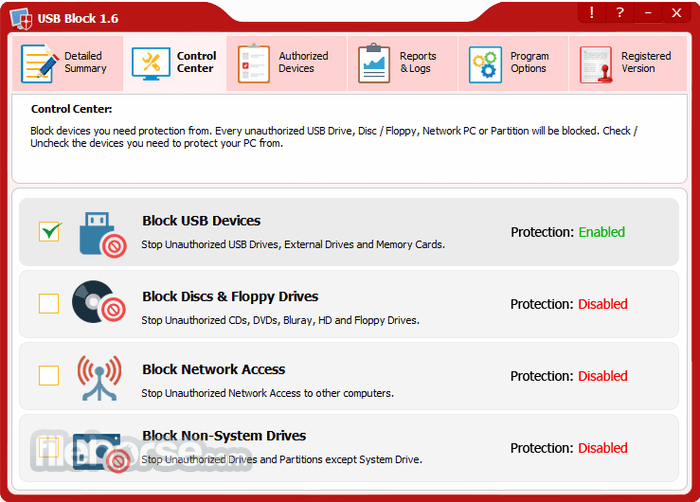Screen dimensions: 700x502
Task: Click the exclamation mark title bar button
Action: pyautogui.click(x=592, y=13)
